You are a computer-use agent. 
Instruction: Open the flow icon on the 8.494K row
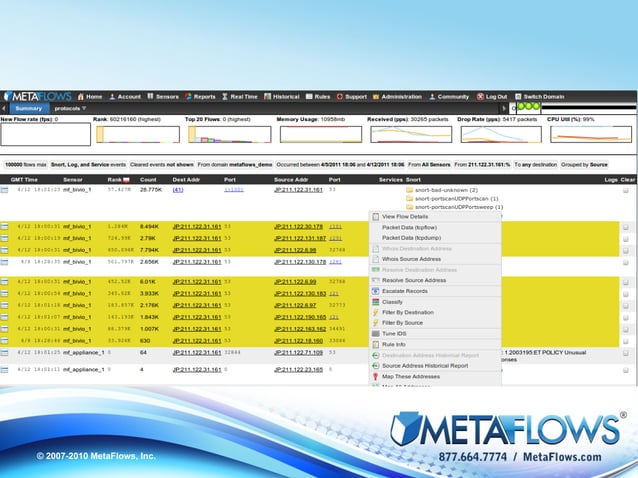pos(4,227)
